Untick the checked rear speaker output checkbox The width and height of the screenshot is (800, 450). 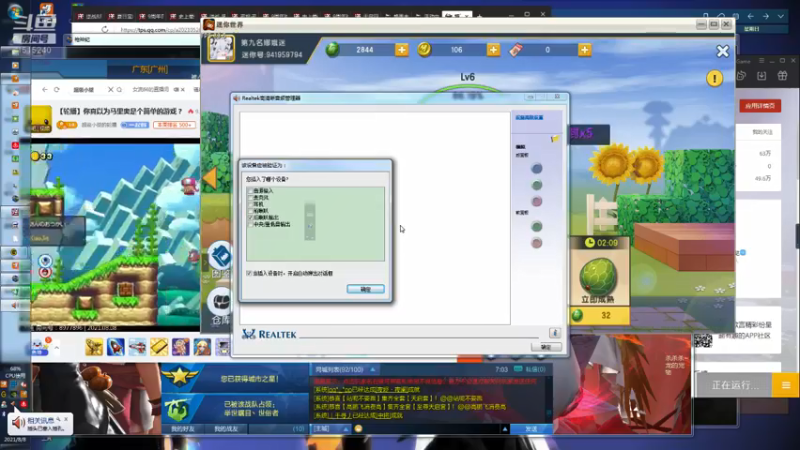coord(251,217)
